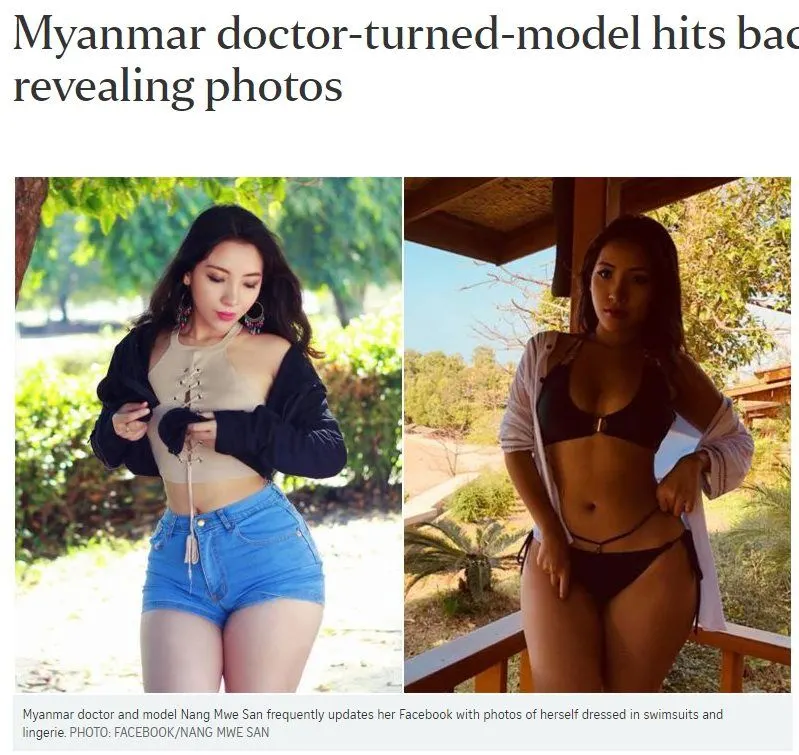Click the left photo with denim shorts

click(208, 435)
